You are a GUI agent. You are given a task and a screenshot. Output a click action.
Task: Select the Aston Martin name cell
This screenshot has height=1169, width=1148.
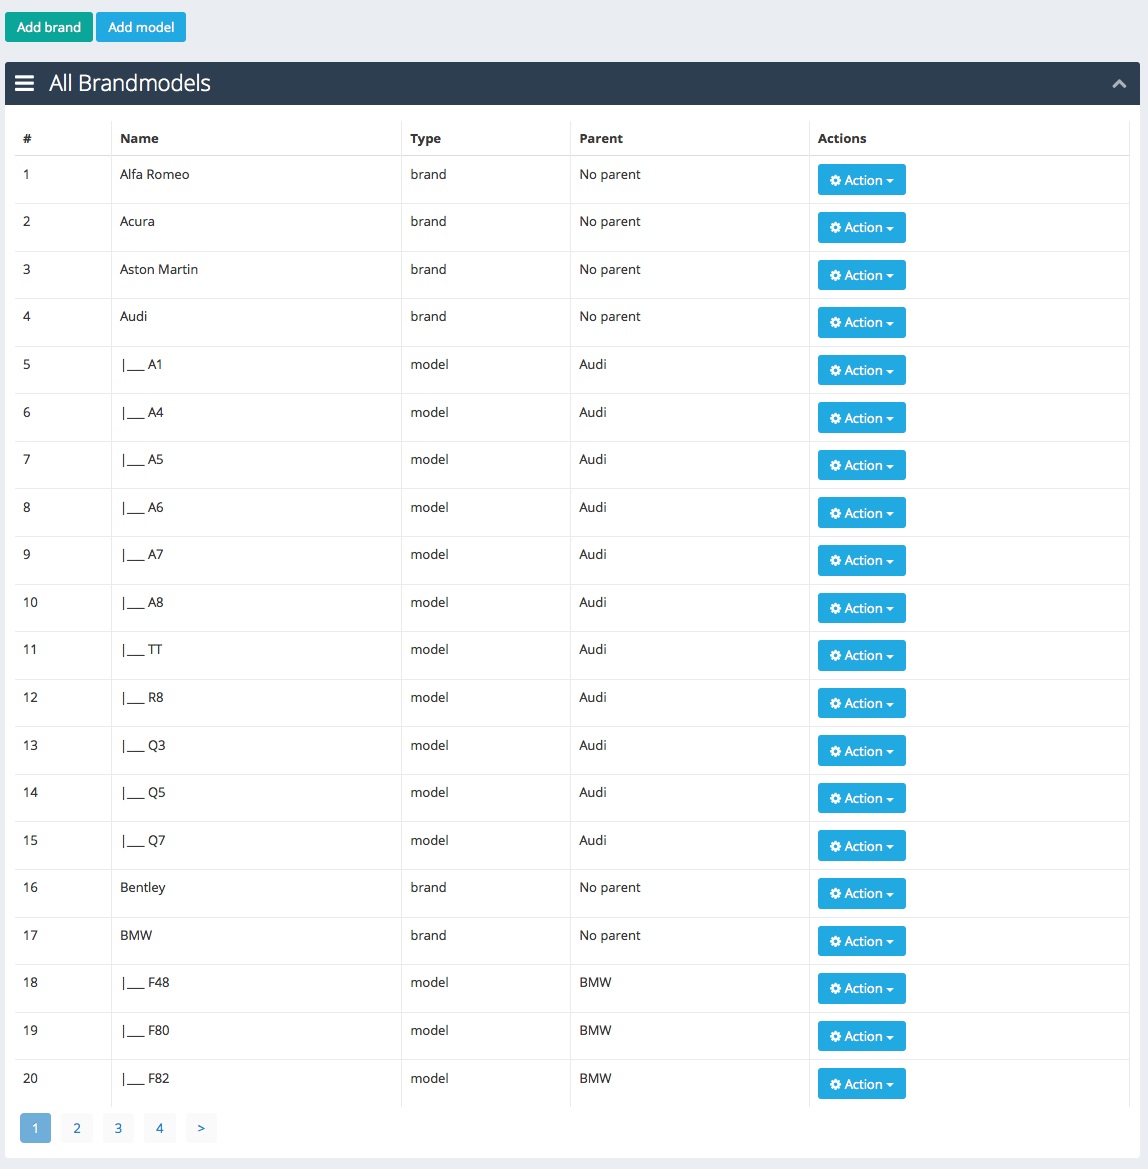pos(256,275)
